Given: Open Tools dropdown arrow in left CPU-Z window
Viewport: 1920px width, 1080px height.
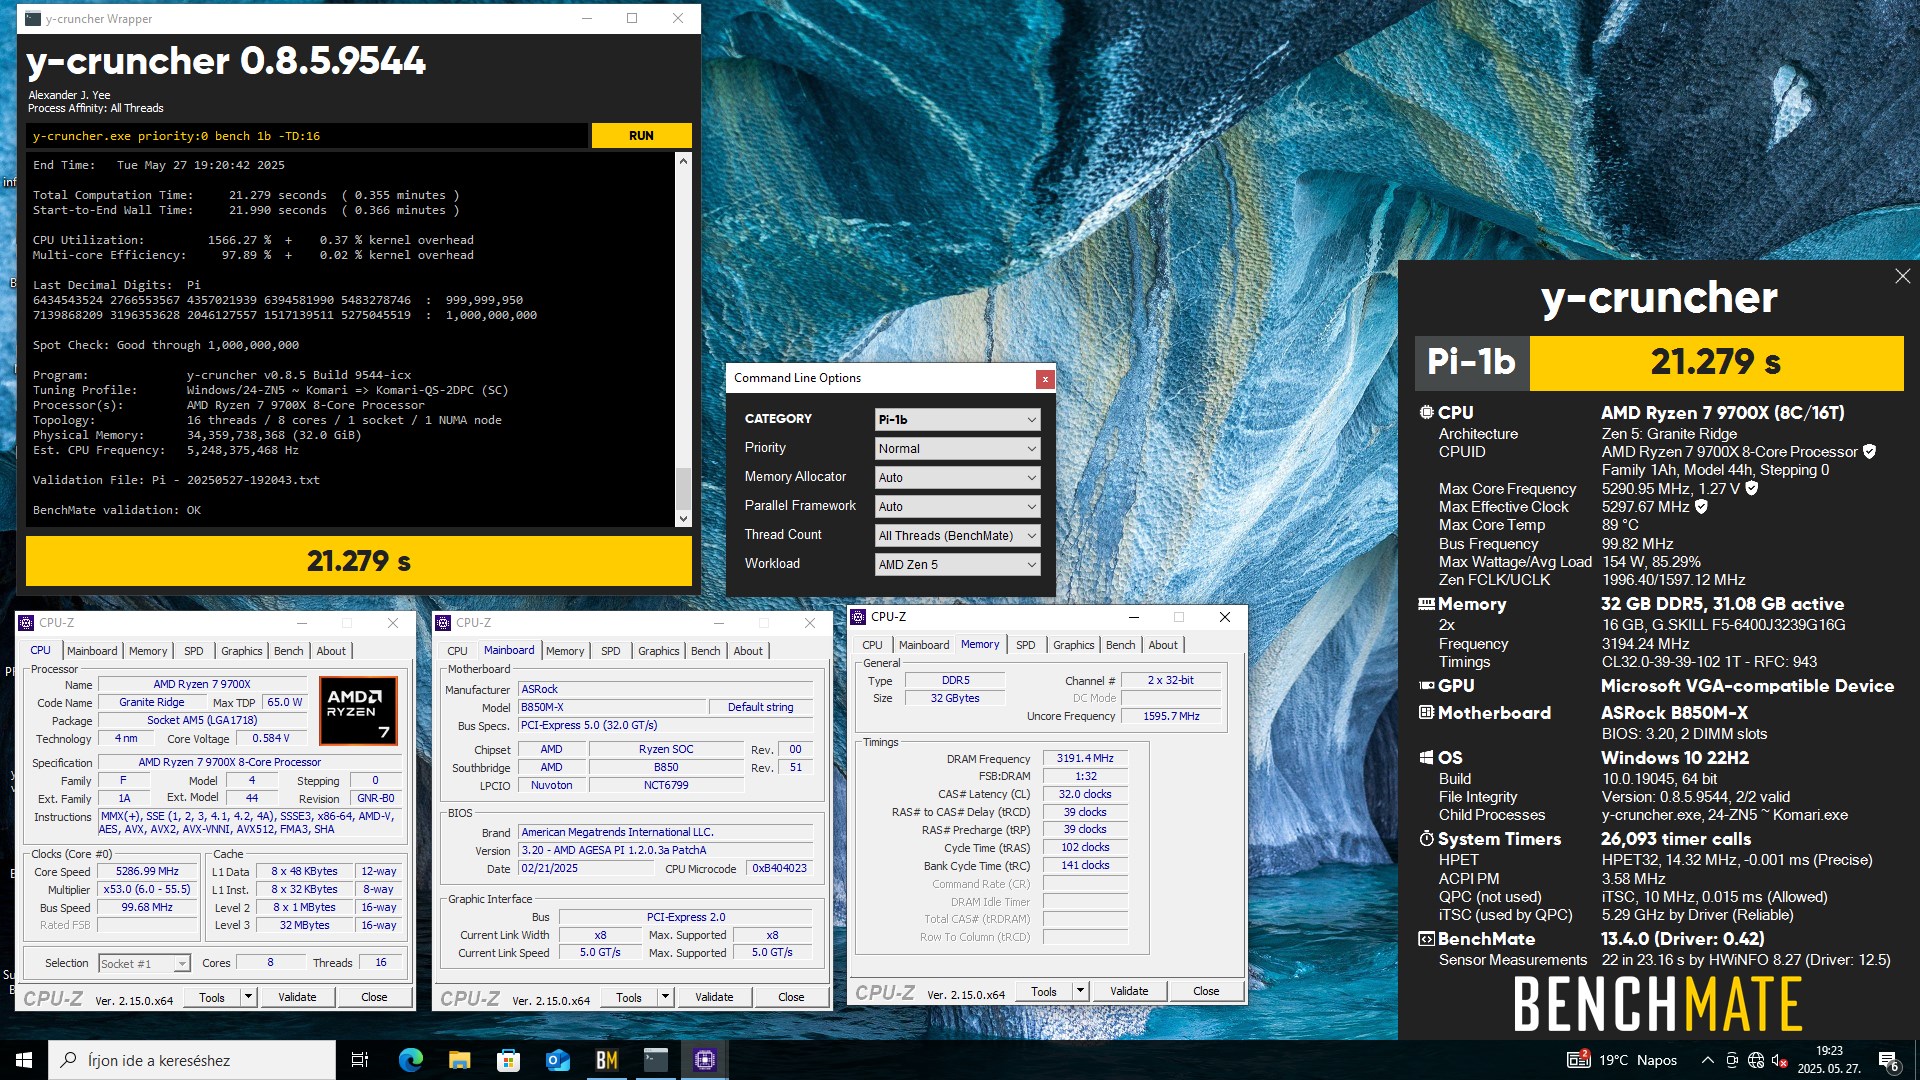Looking at the screenshot, I should (248, 998).
